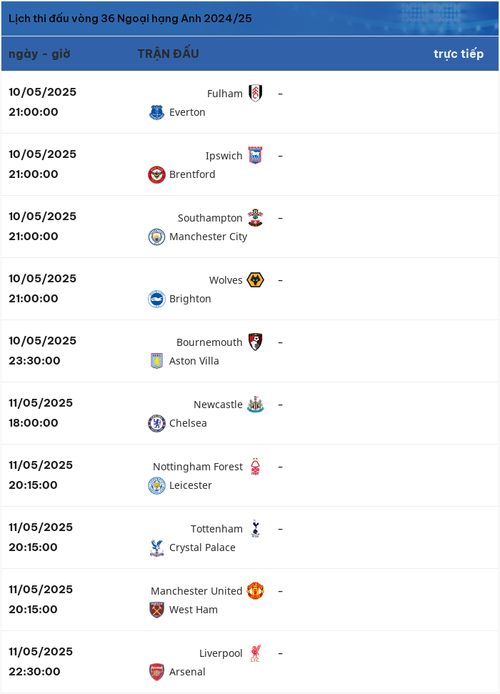Select the West Ham team name
500x694 pixels.
tap(193, 609)
